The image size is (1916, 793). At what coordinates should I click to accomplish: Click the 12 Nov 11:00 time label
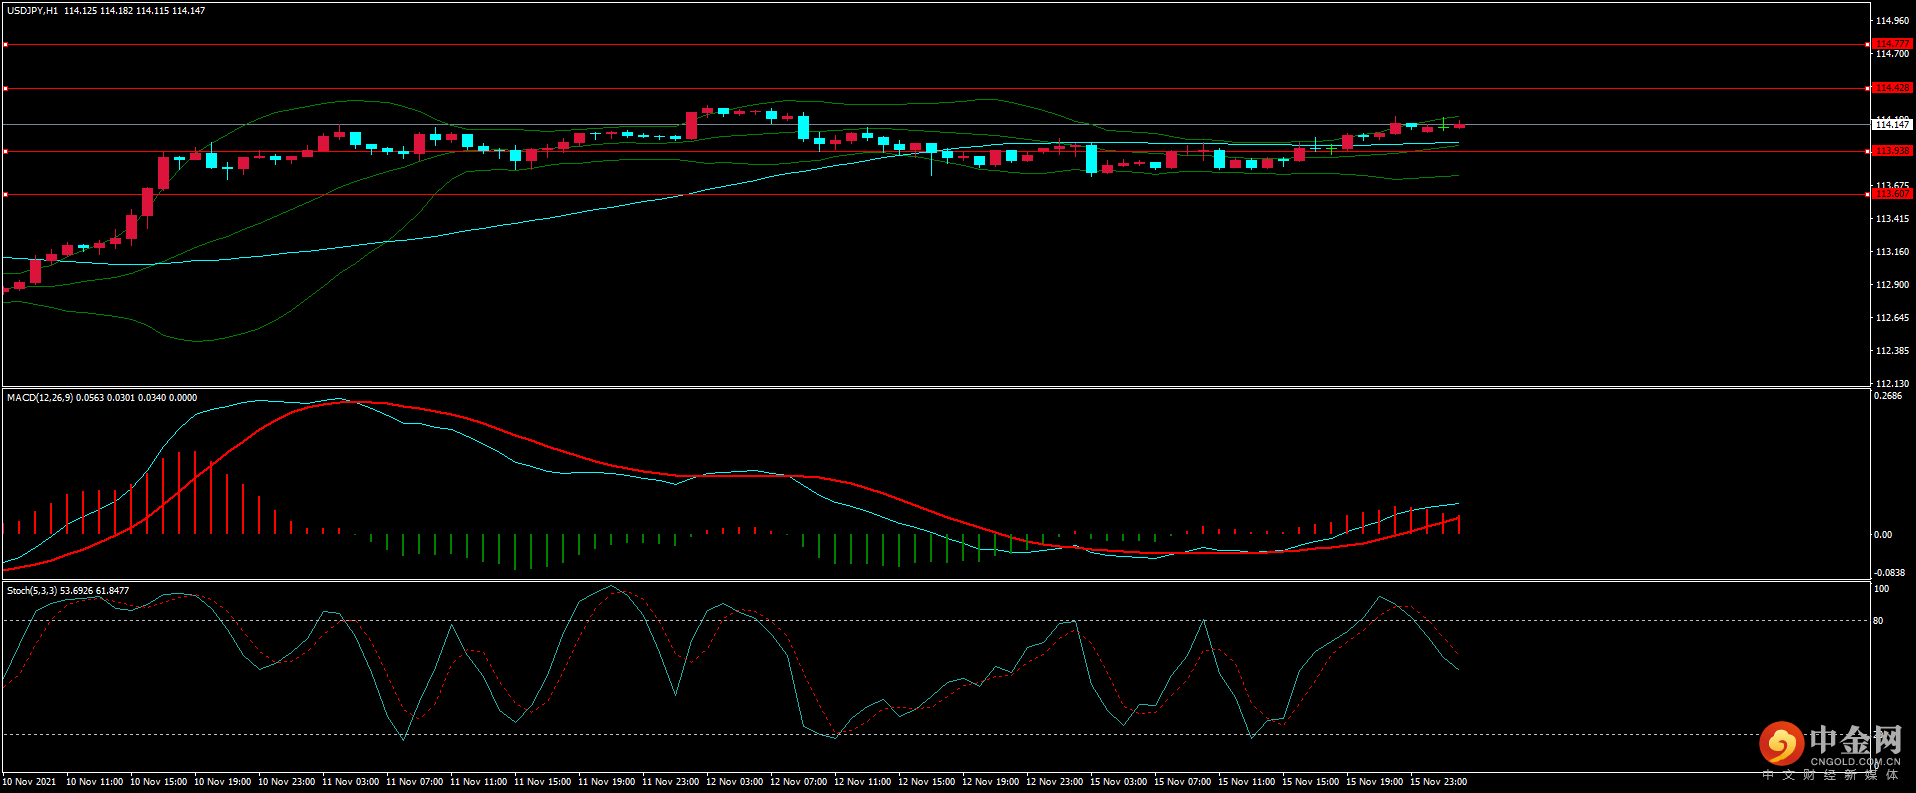pos(862,782)
